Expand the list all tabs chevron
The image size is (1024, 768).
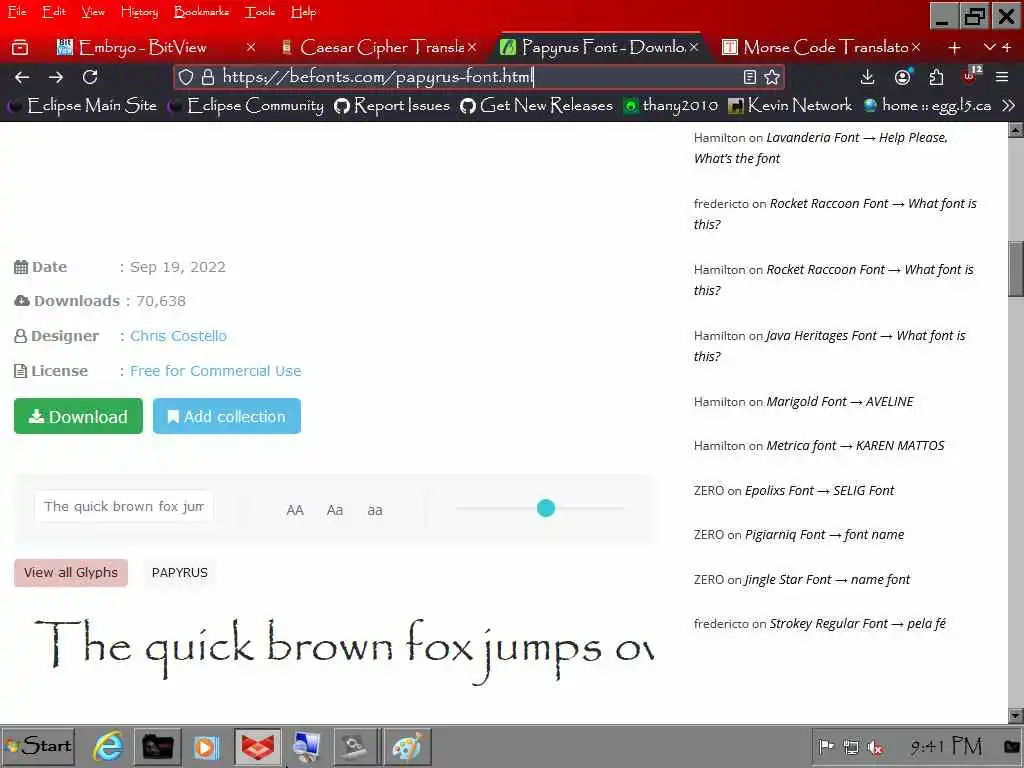click(990, 47)
